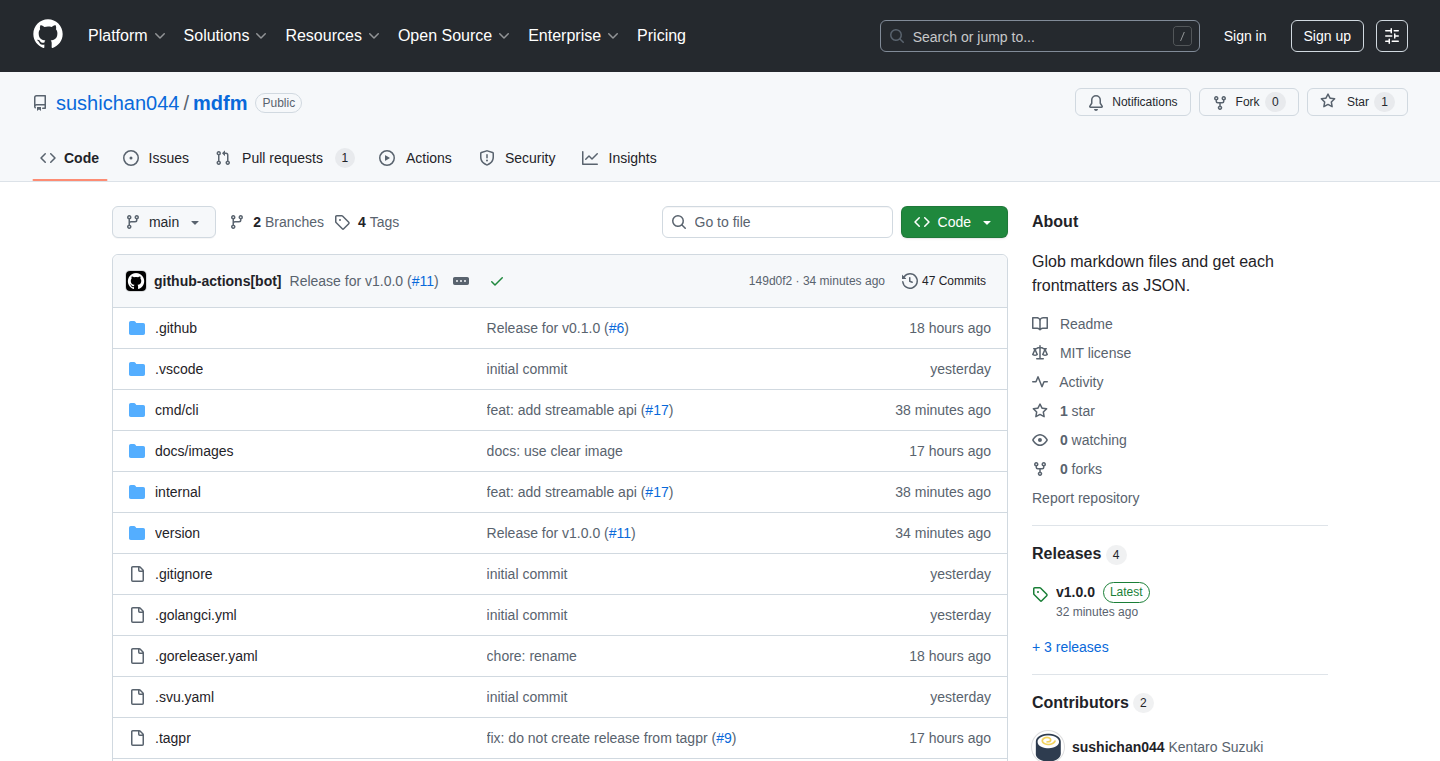
Task: Click the repository icon before sushichan044
Action: point(40,103)
